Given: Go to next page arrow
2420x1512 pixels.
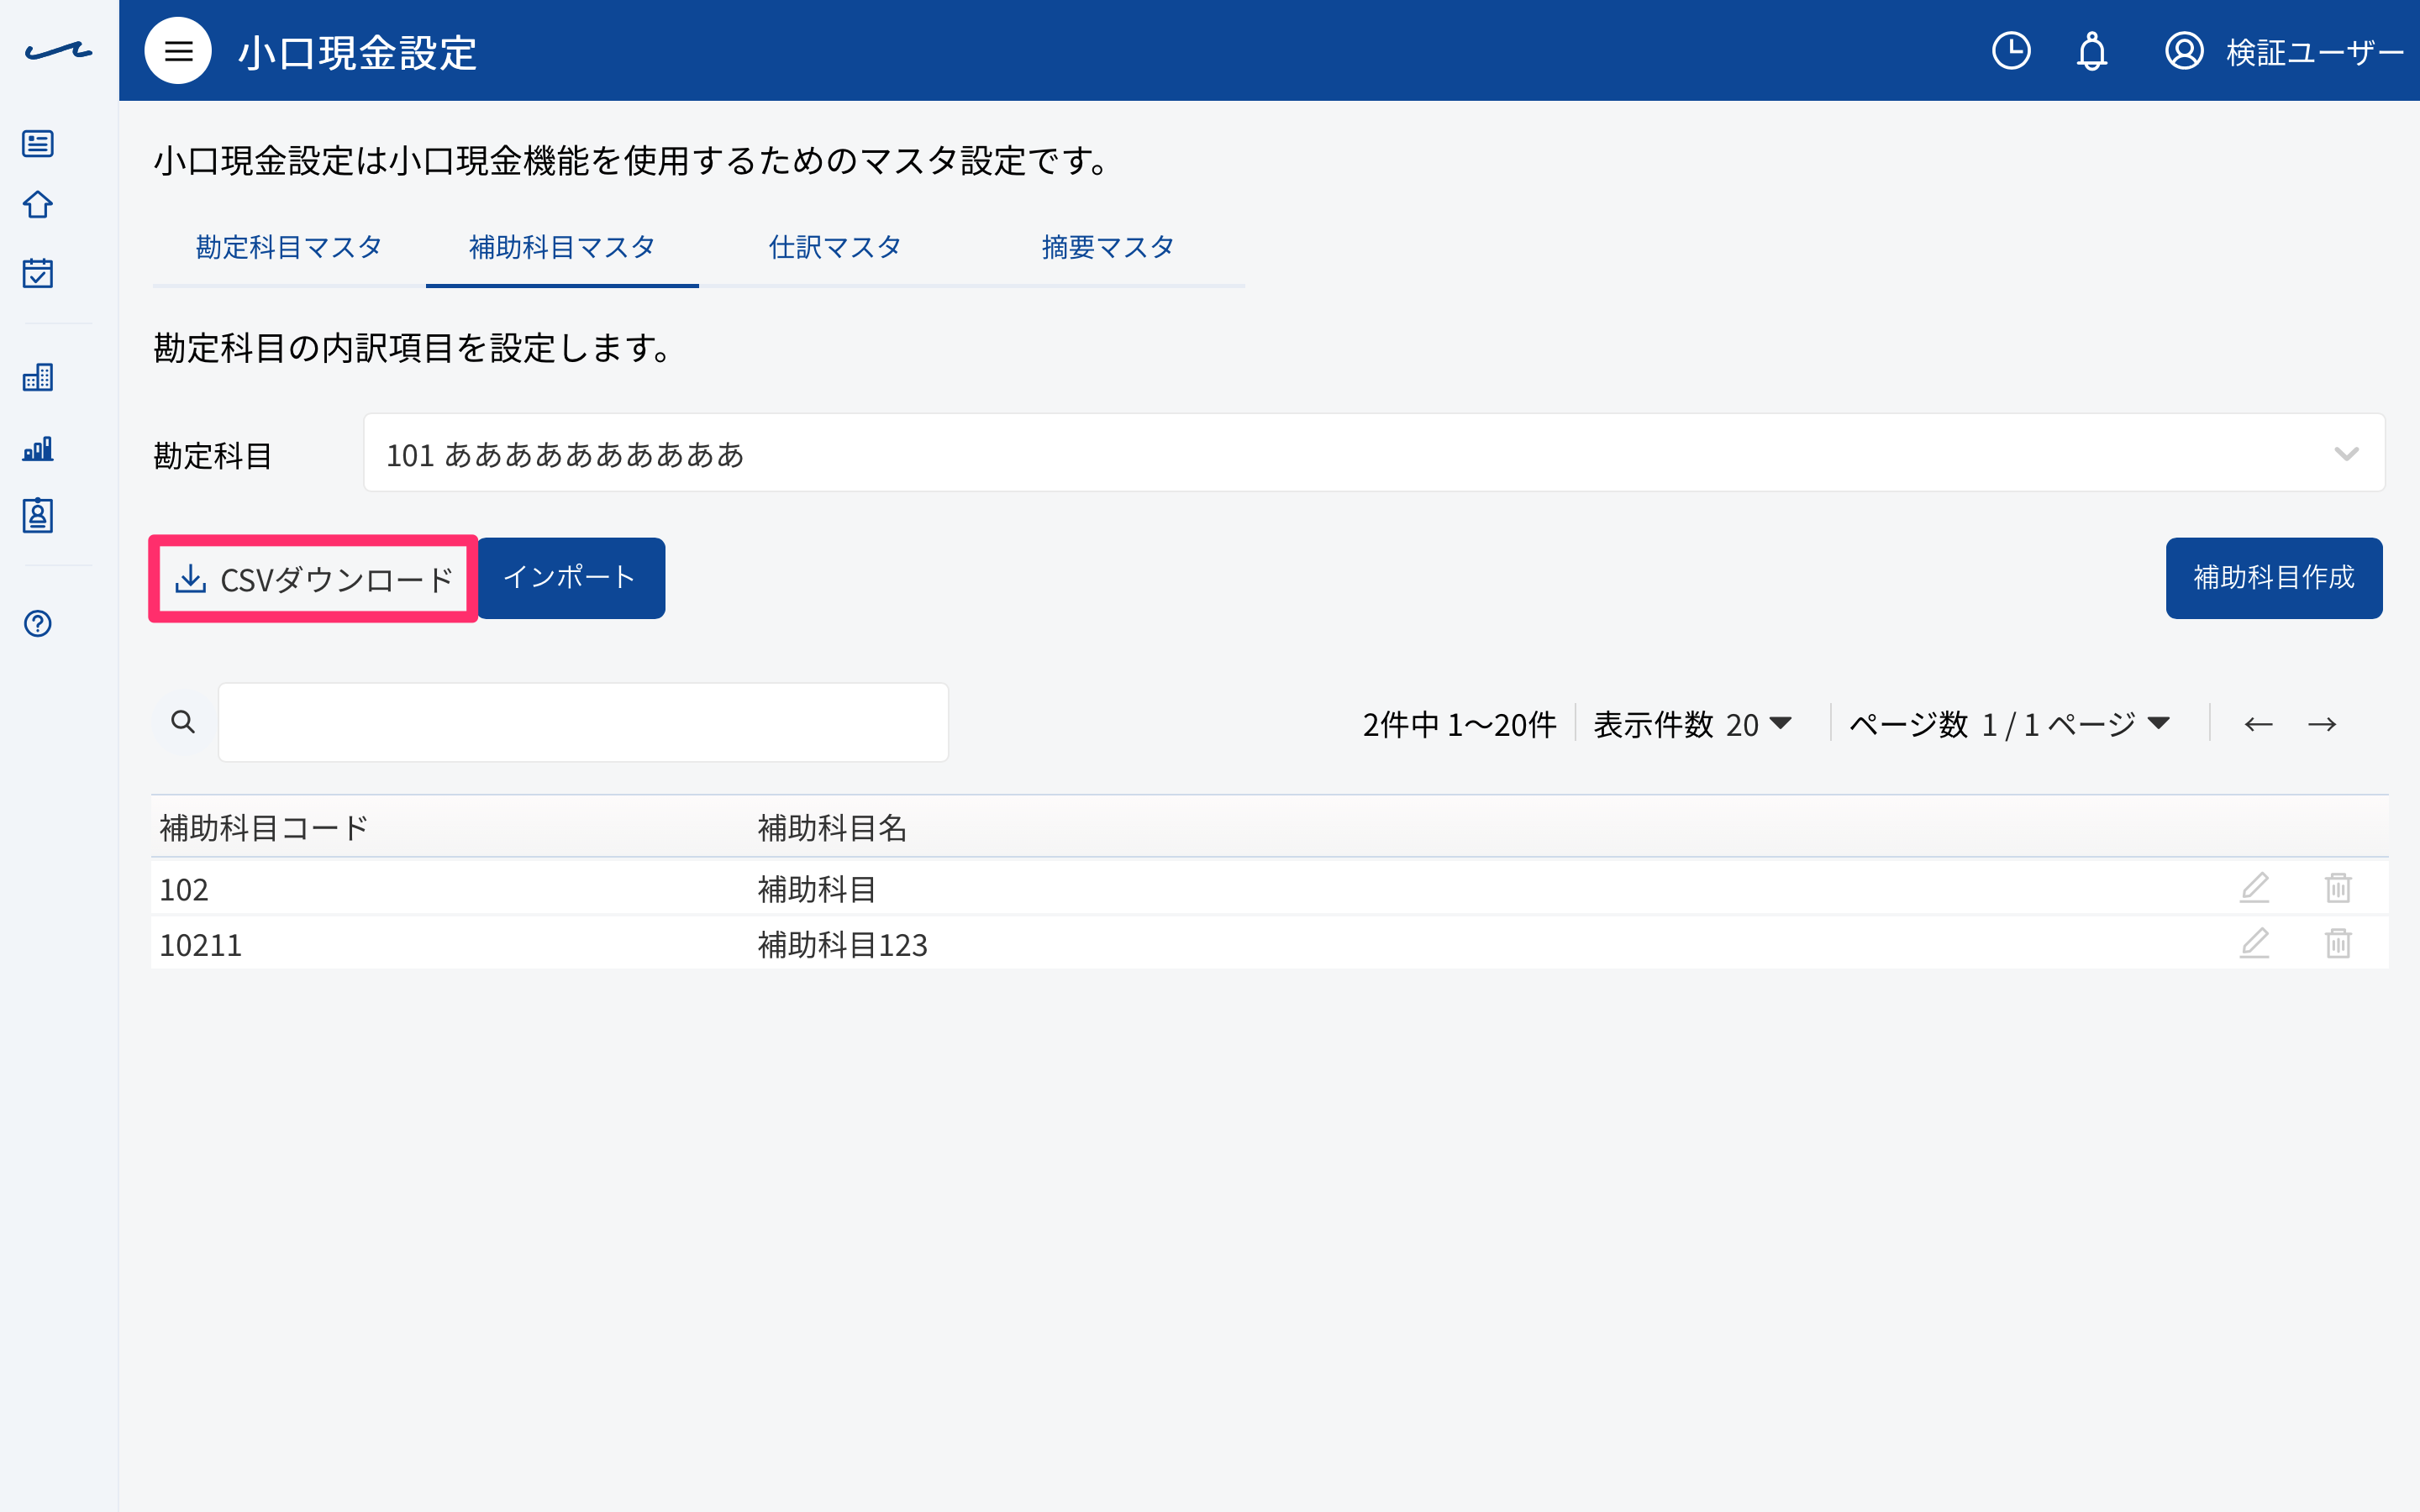Looking at the screenshot, I should coord(2322,724).
